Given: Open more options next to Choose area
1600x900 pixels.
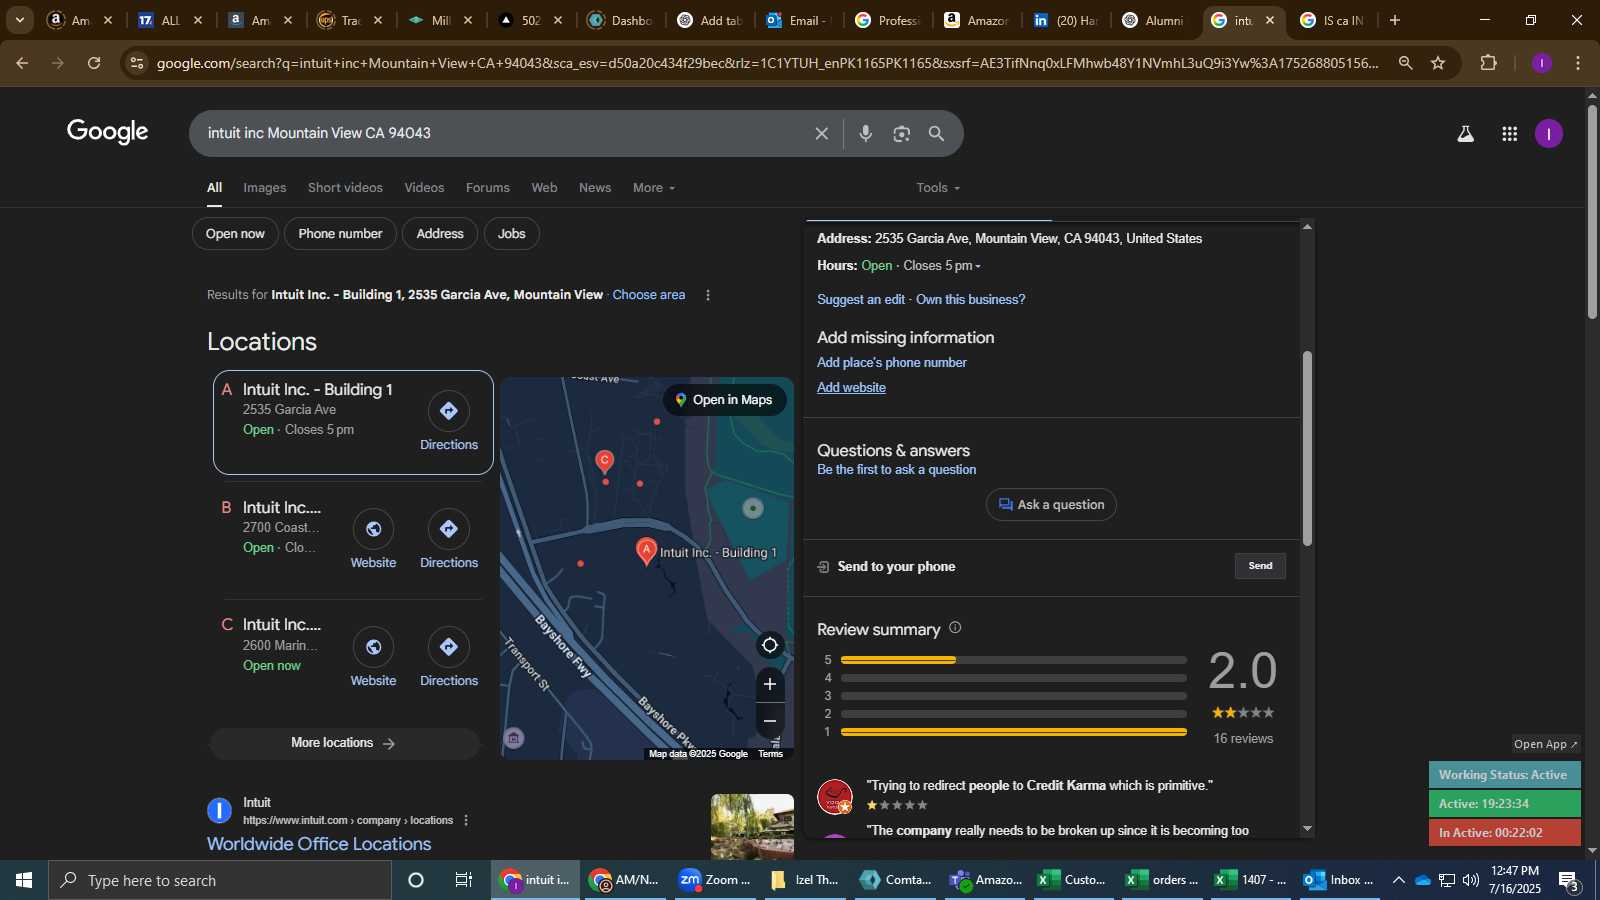Looking at the screenshot, I should pos(708,295).
